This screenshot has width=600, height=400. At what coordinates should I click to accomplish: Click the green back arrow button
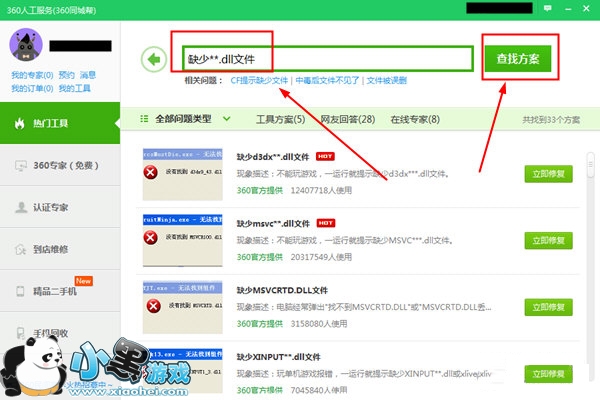click(154, 59)
